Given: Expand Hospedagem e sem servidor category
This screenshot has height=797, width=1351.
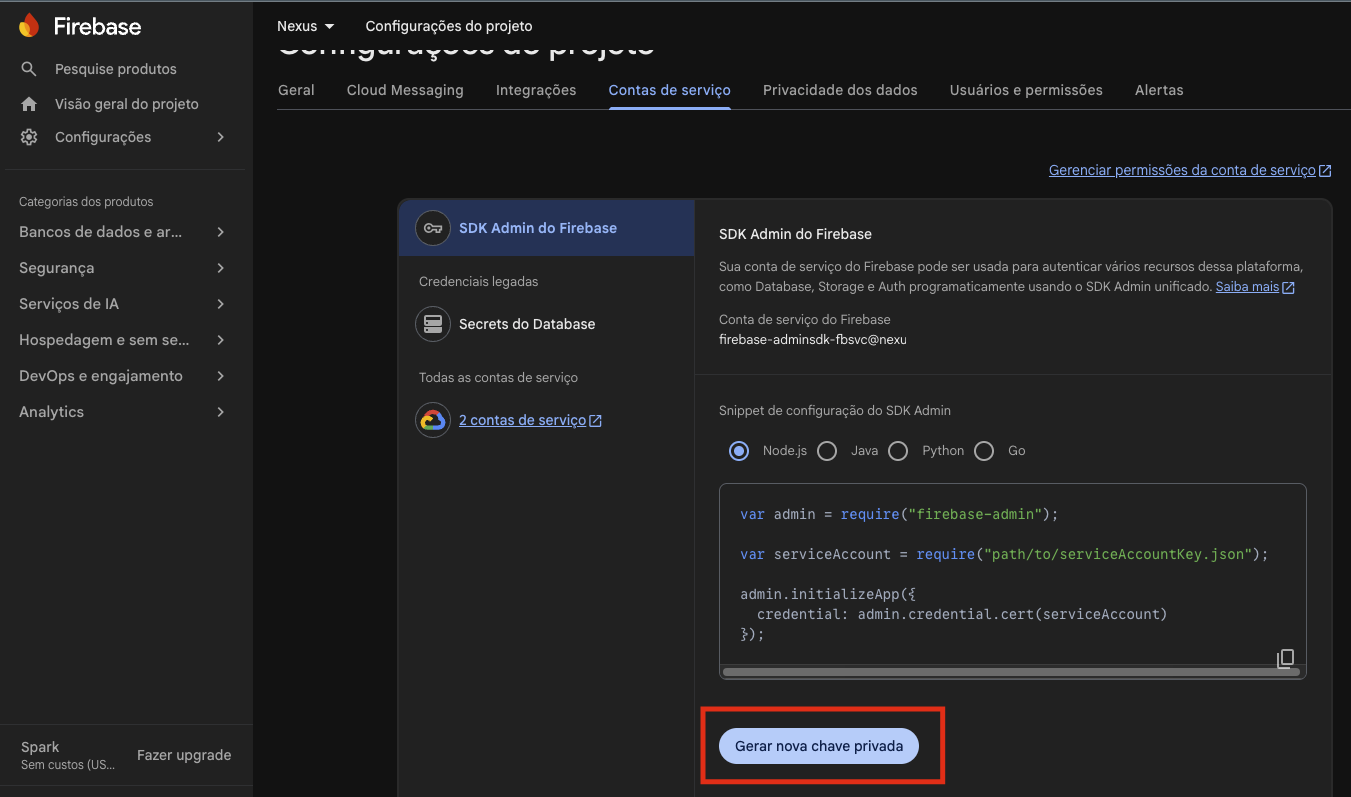Looking at the screenshot, I should [x=221, y=340].
